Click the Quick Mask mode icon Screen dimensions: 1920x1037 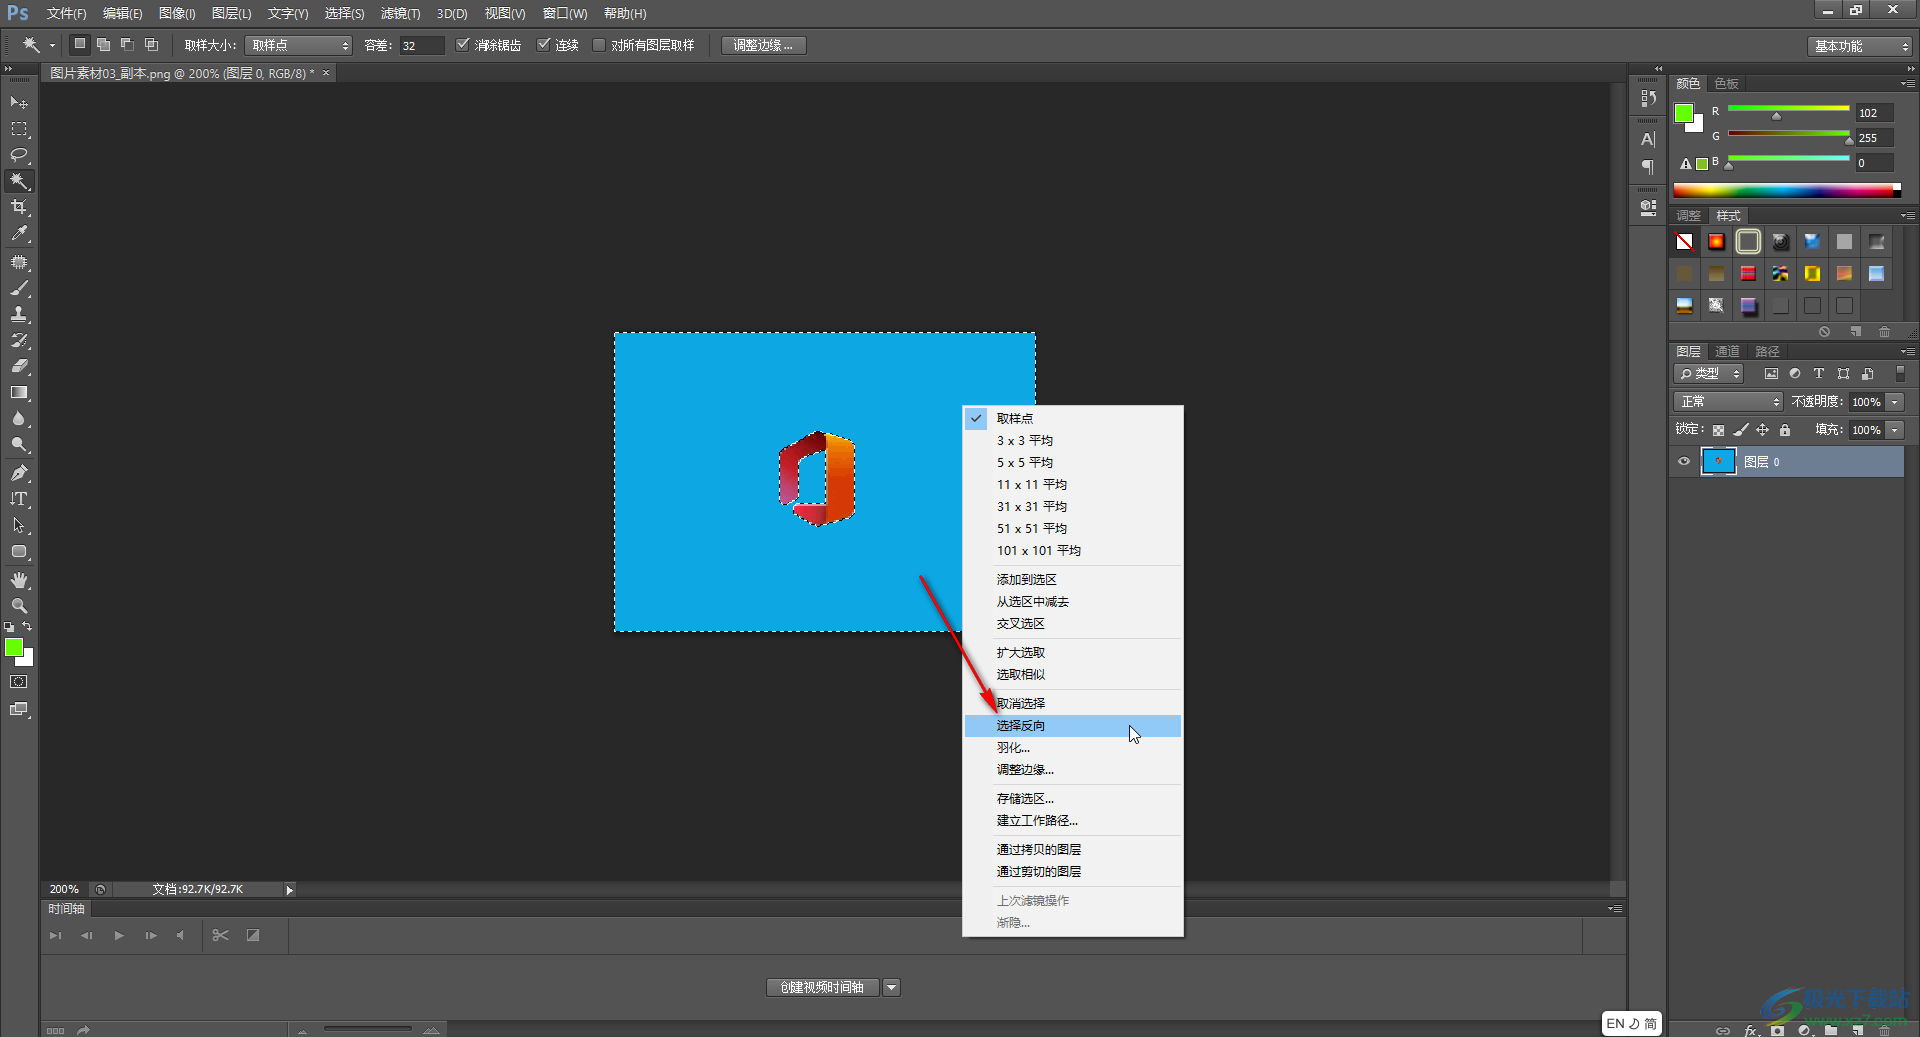[x=19, y=682]
